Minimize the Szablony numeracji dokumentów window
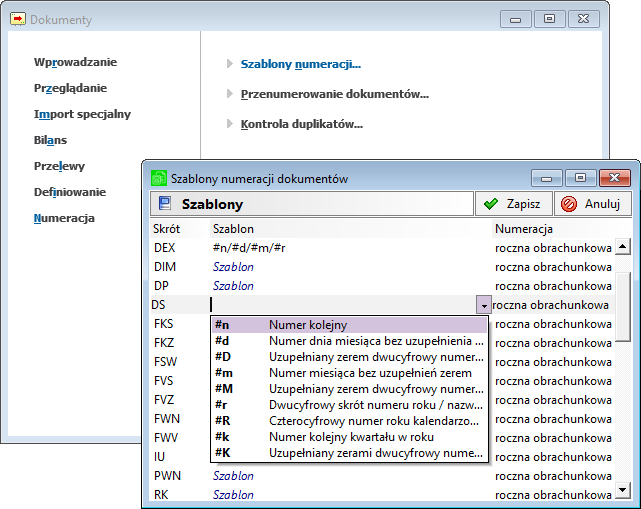 (x=547, y=178)
